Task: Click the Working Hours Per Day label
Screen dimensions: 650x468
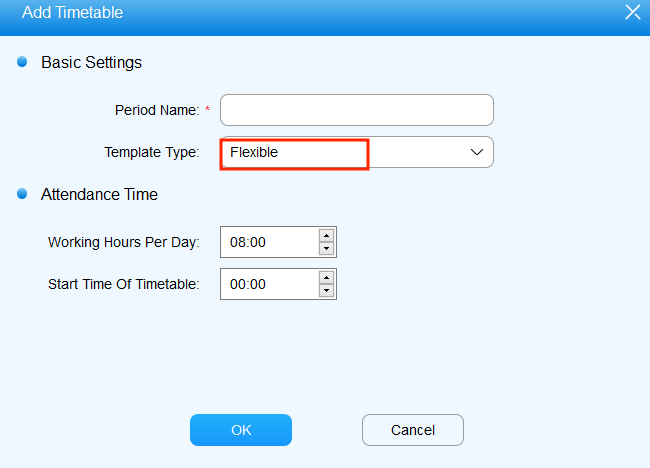Action: click(124, 242)
